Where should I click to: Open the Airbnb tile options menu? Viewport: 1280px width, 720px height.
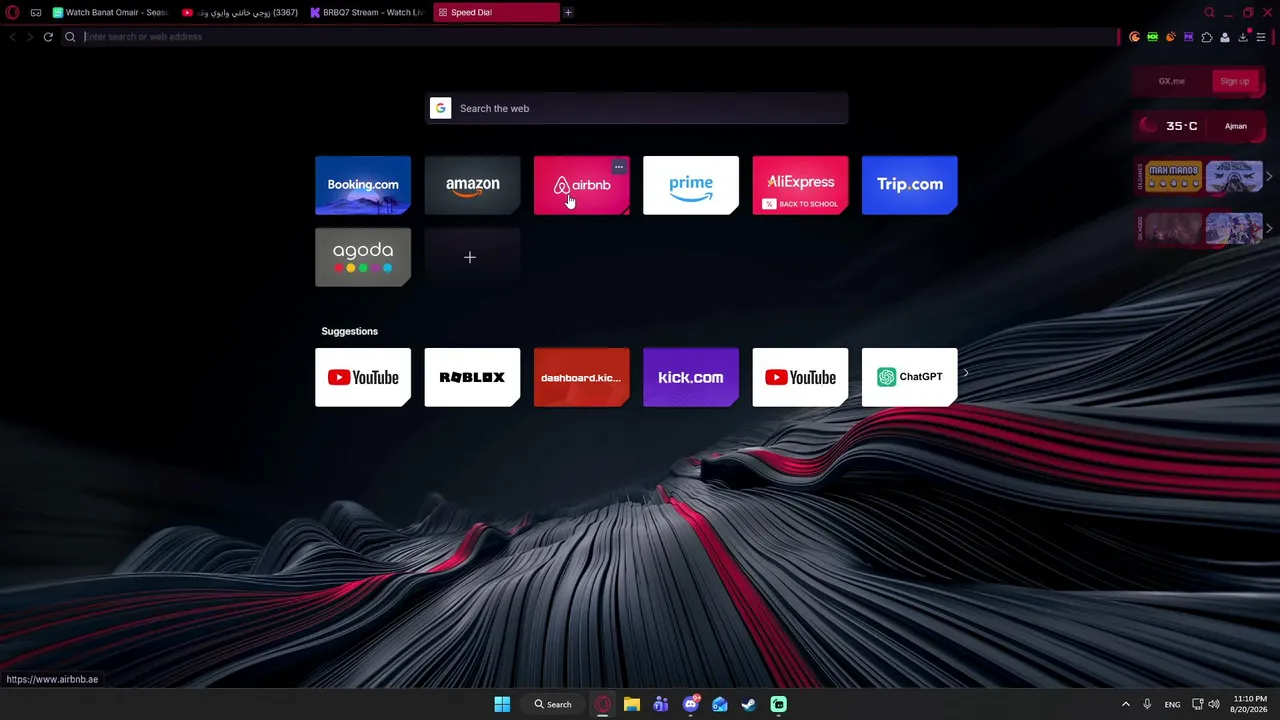[x=619, y=166]
